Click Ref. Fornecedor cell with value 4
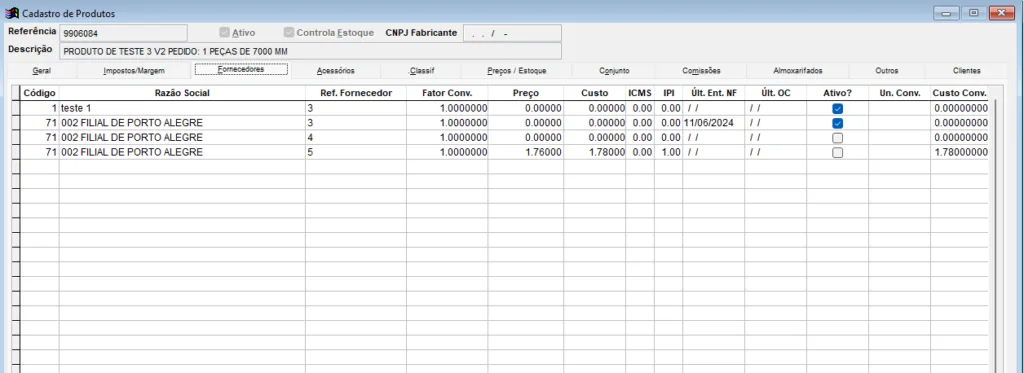 (x=356, y=137)
